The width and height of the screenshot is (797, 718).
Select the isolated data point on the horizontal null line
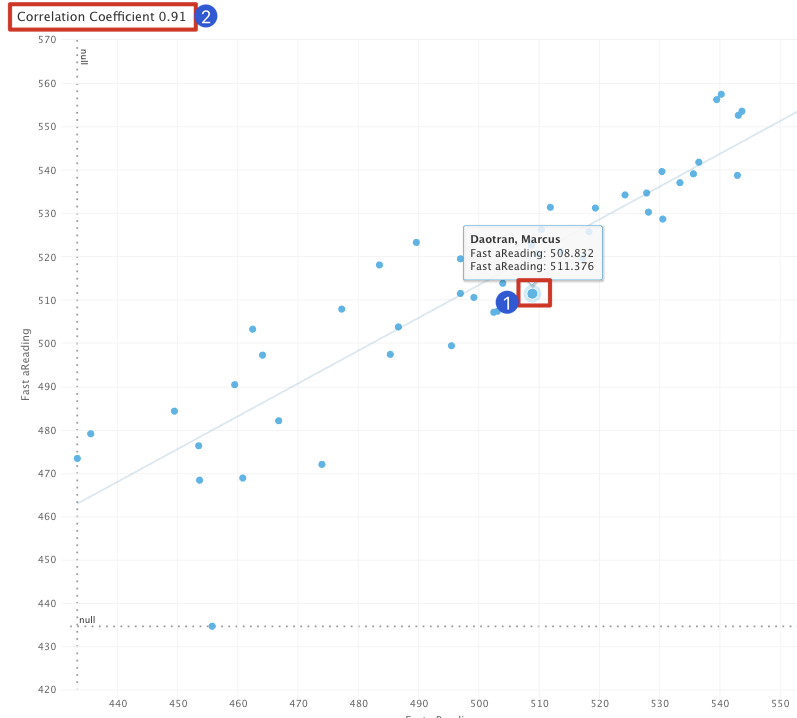(212, 626)
